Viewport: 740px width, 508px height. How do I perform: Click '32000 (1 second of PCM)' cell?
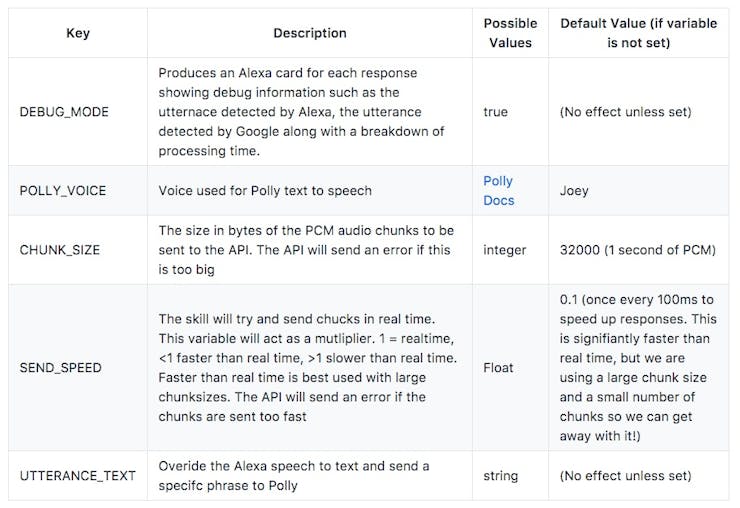pyautogui.click(x=639, y=250)
